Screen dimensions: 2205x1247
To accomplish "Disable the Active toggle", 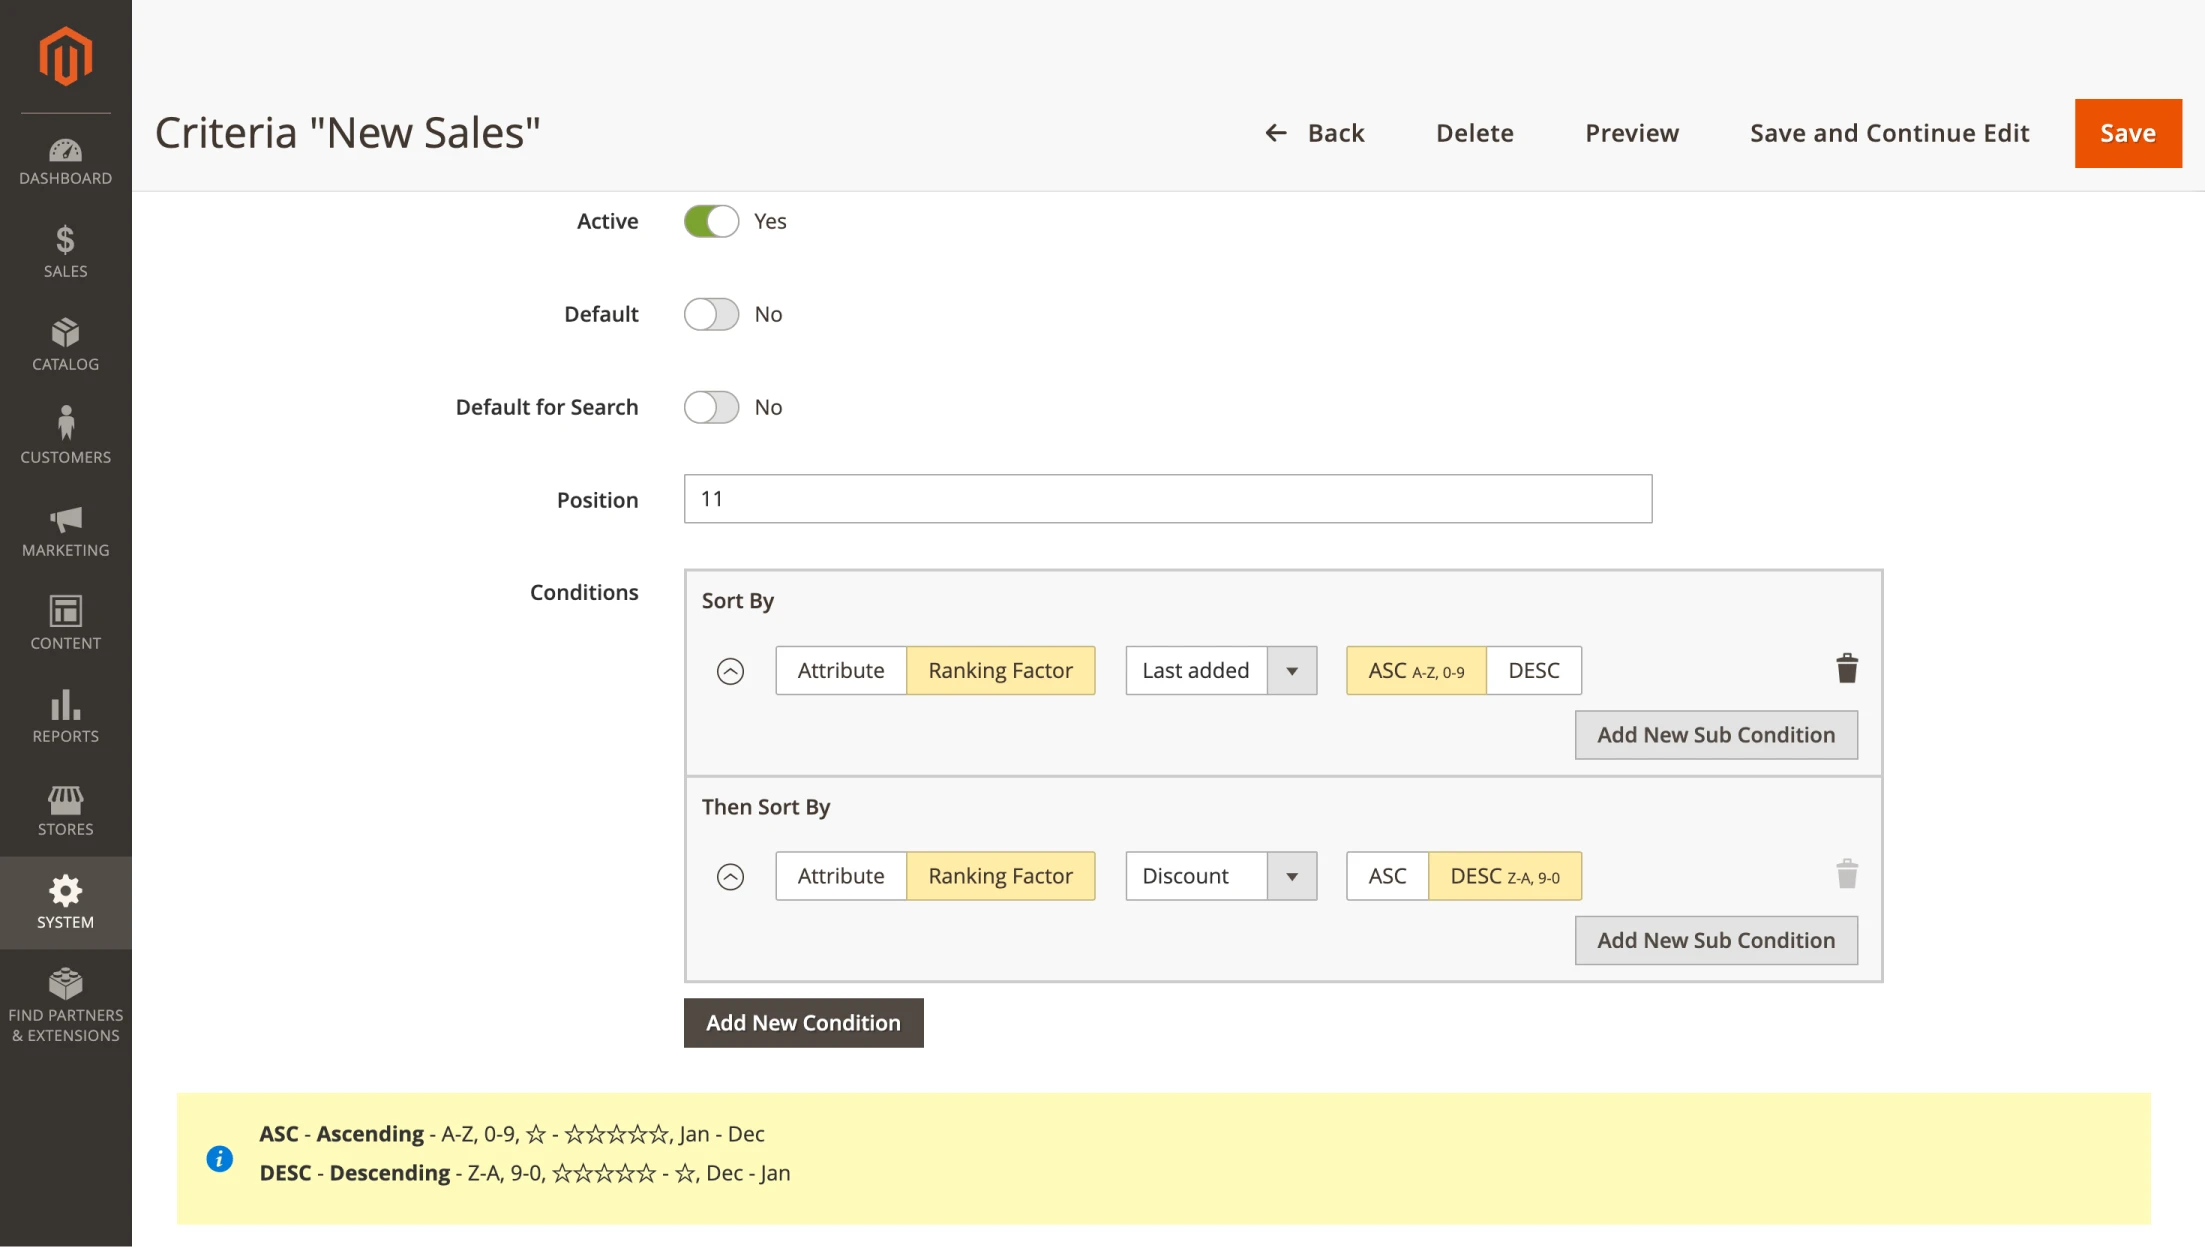I will tap(711, 221).
